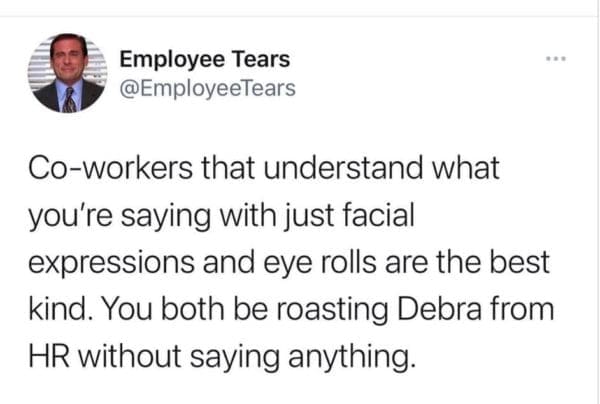Click the word 'Employee' in display name
The height and width of the screenshot is (404, 600).
173,60
